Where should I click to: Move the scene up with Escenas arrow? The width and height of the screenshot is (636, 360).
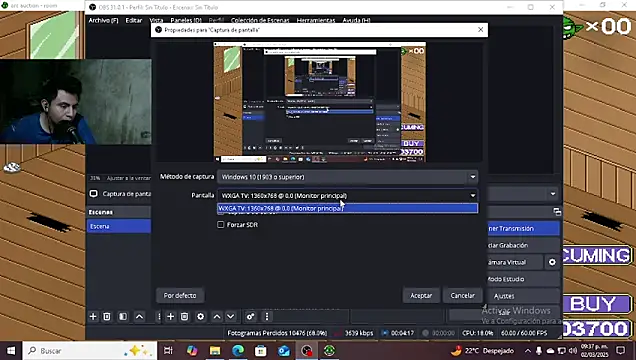pyautogui.click(x=139, y=317)
